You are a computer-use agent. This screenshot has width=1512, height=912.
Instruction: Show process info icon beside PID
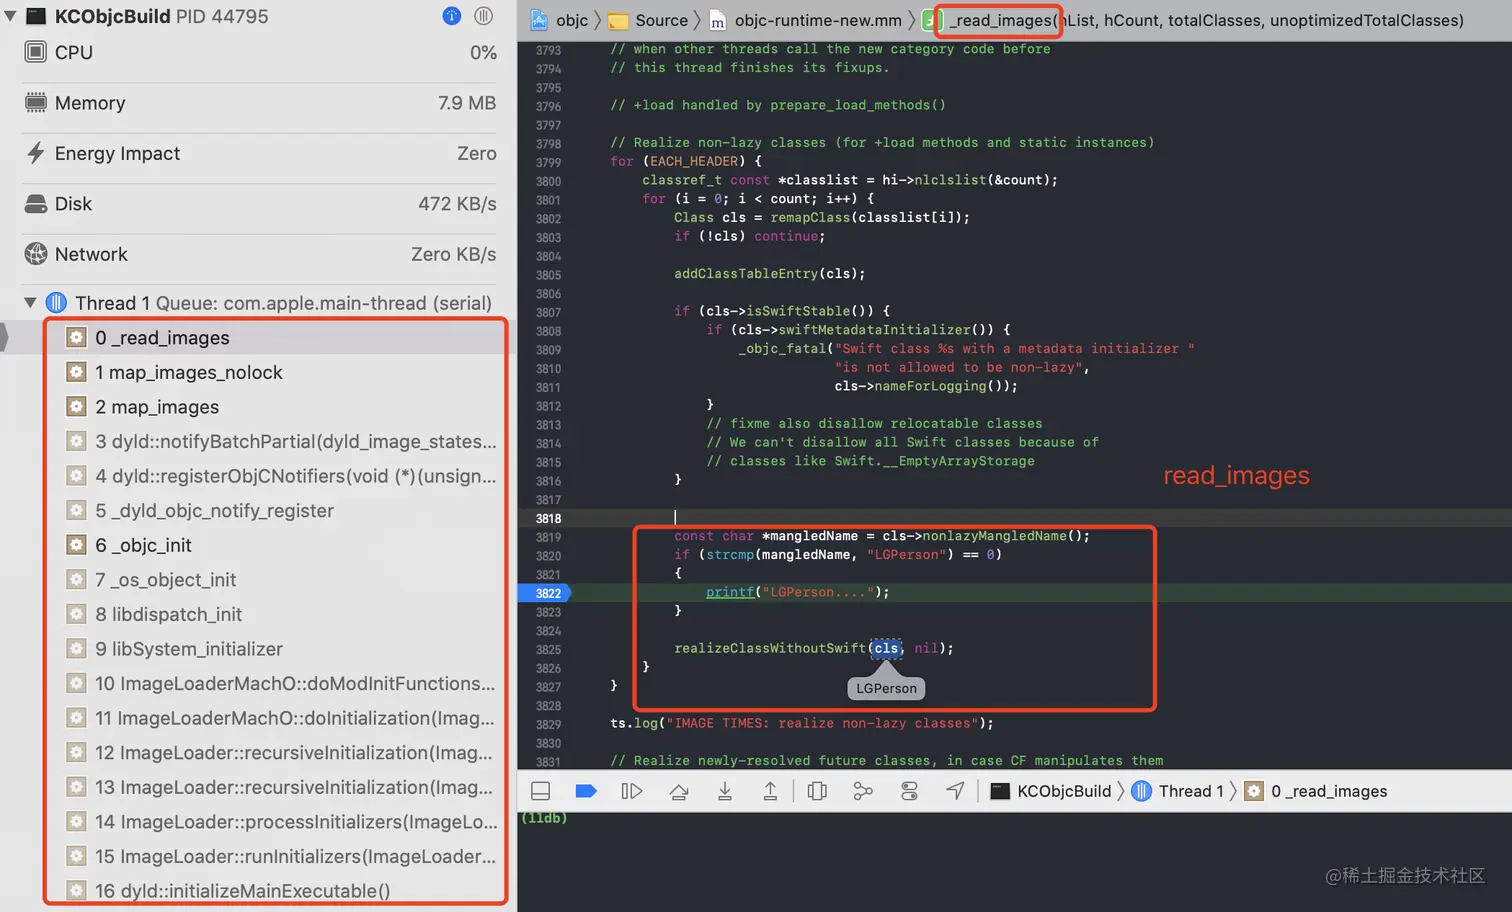click(x=452, y=16)
